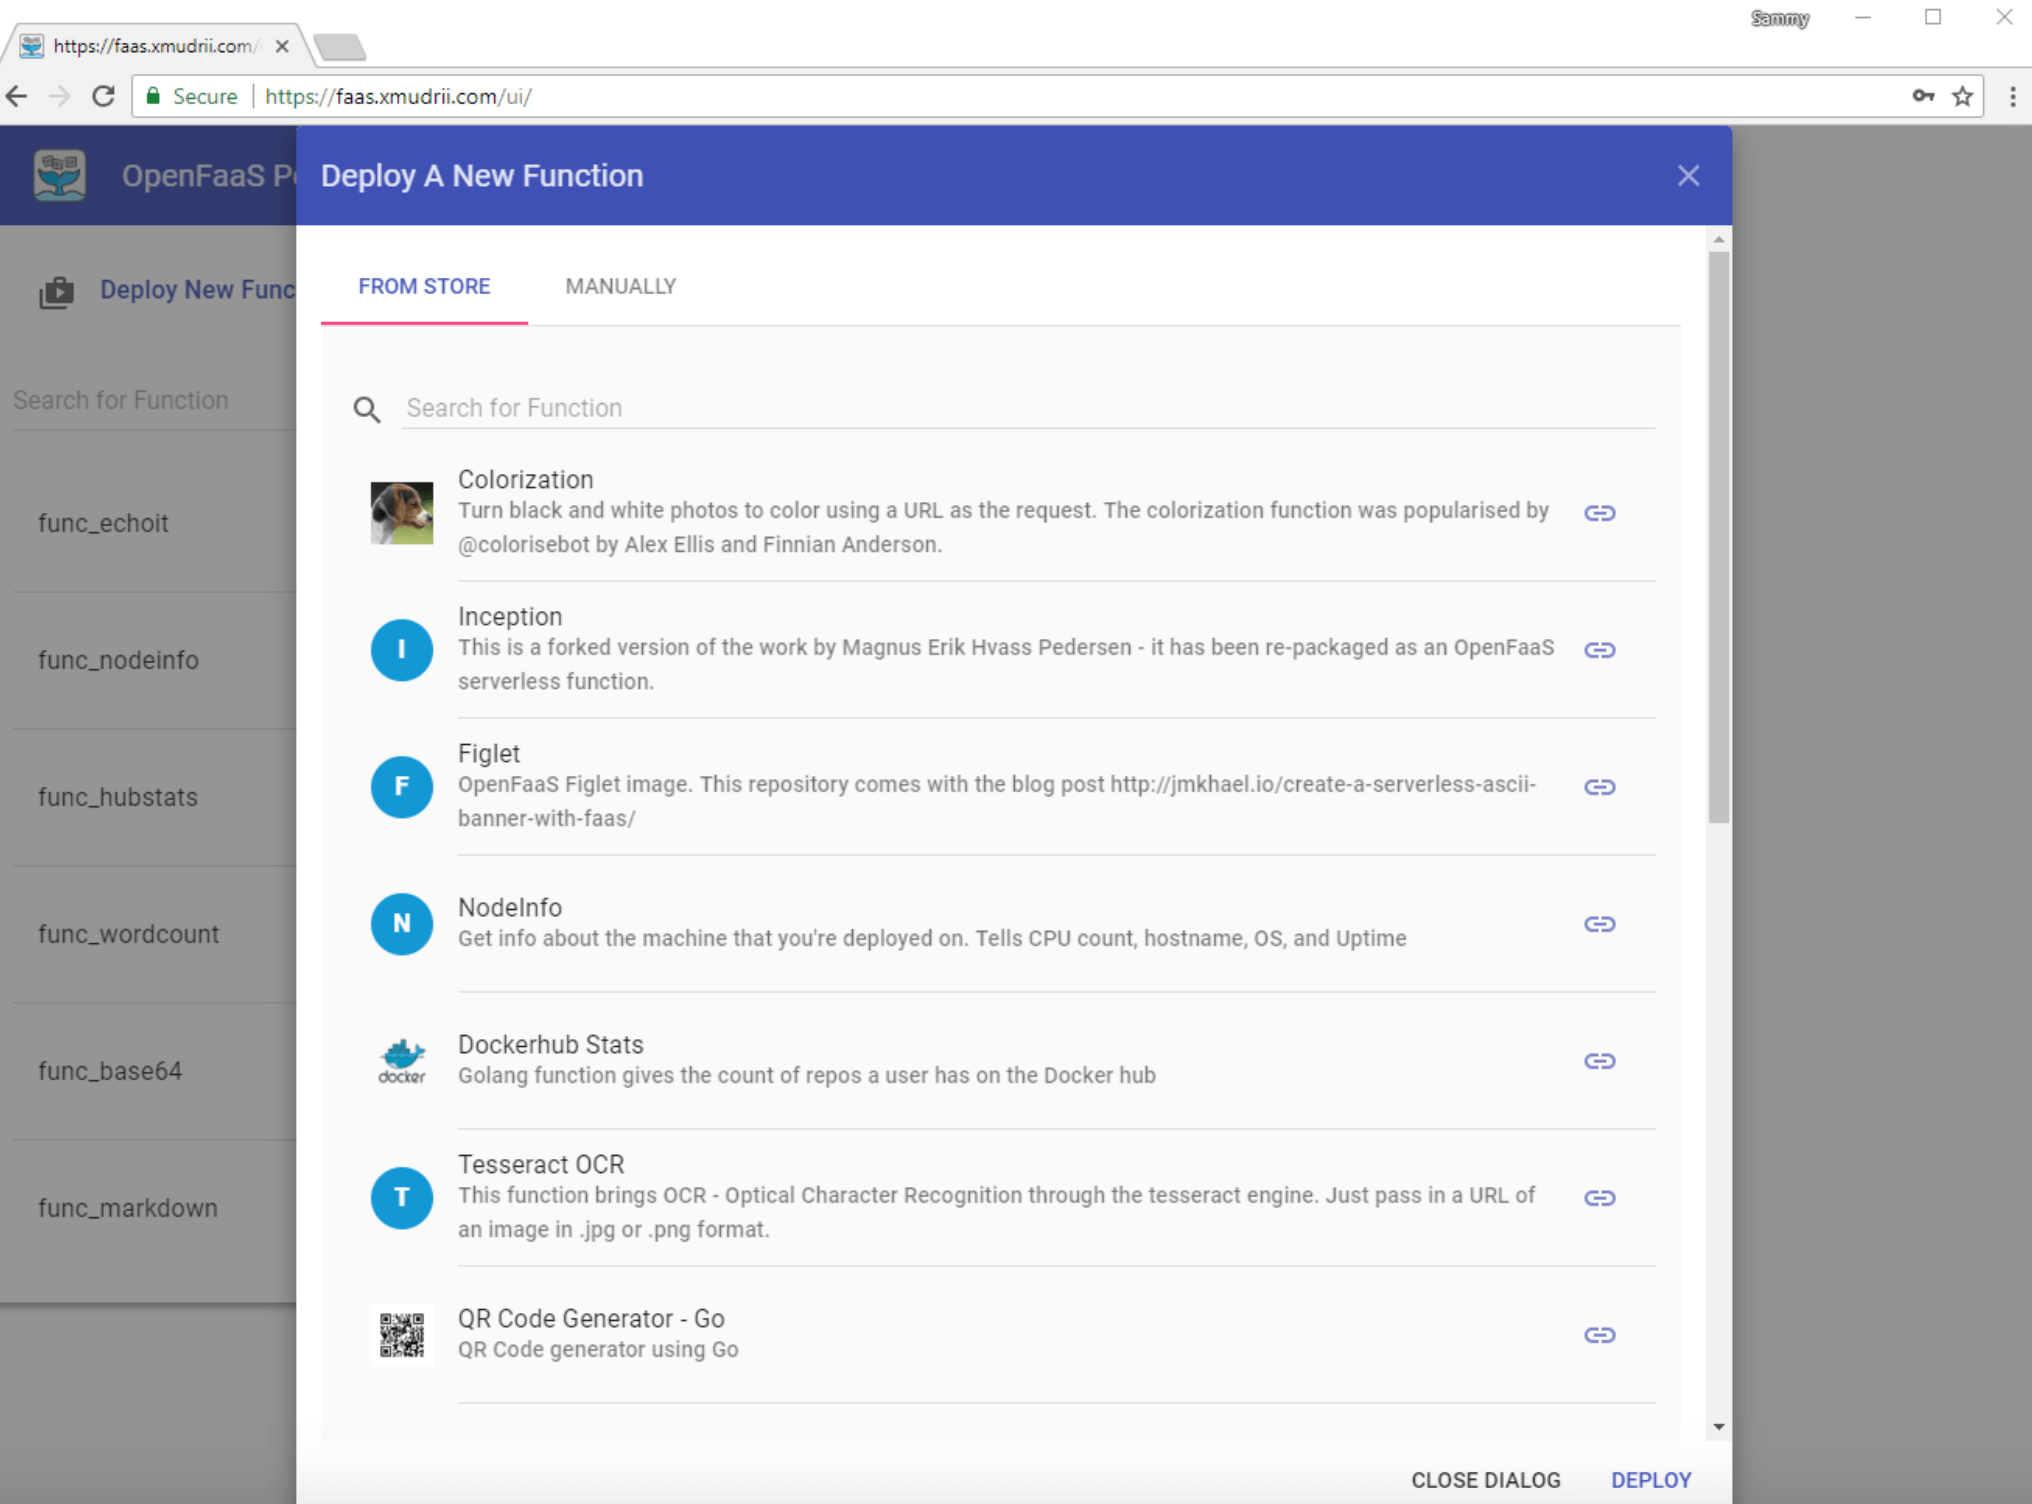Select the QR Code Generator - Go title

tap(591, 1319)
